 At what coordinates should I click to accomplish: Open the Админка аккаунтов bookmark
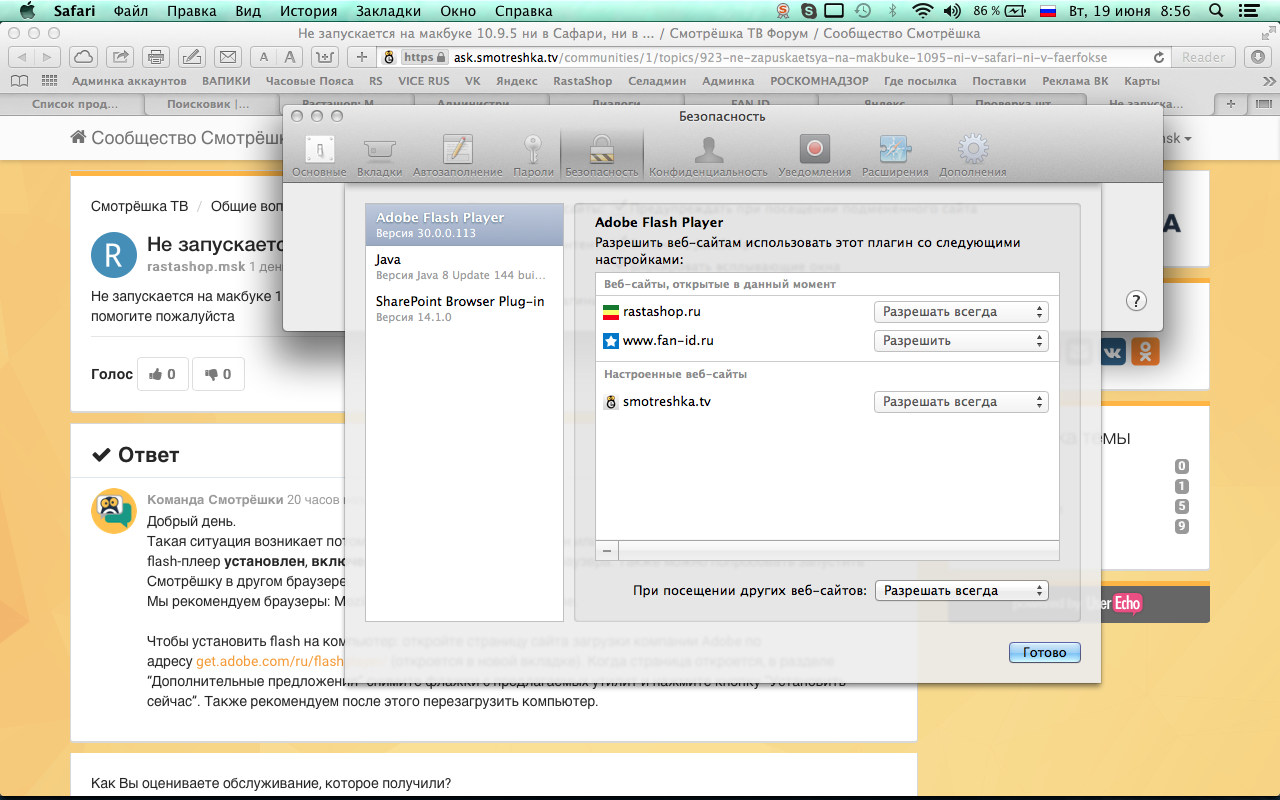pos(129,81)
